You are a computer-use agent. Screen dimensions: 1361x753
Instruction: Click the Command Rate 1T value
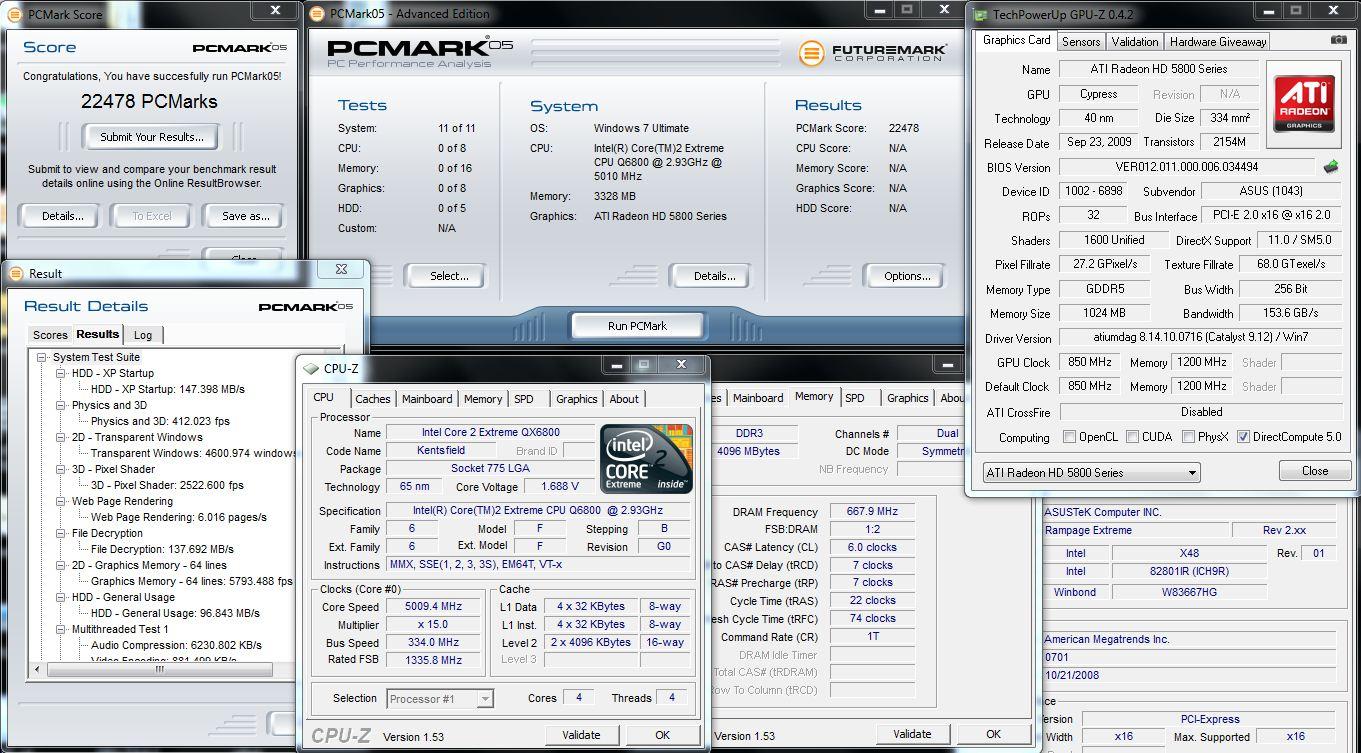click(871, 637)
